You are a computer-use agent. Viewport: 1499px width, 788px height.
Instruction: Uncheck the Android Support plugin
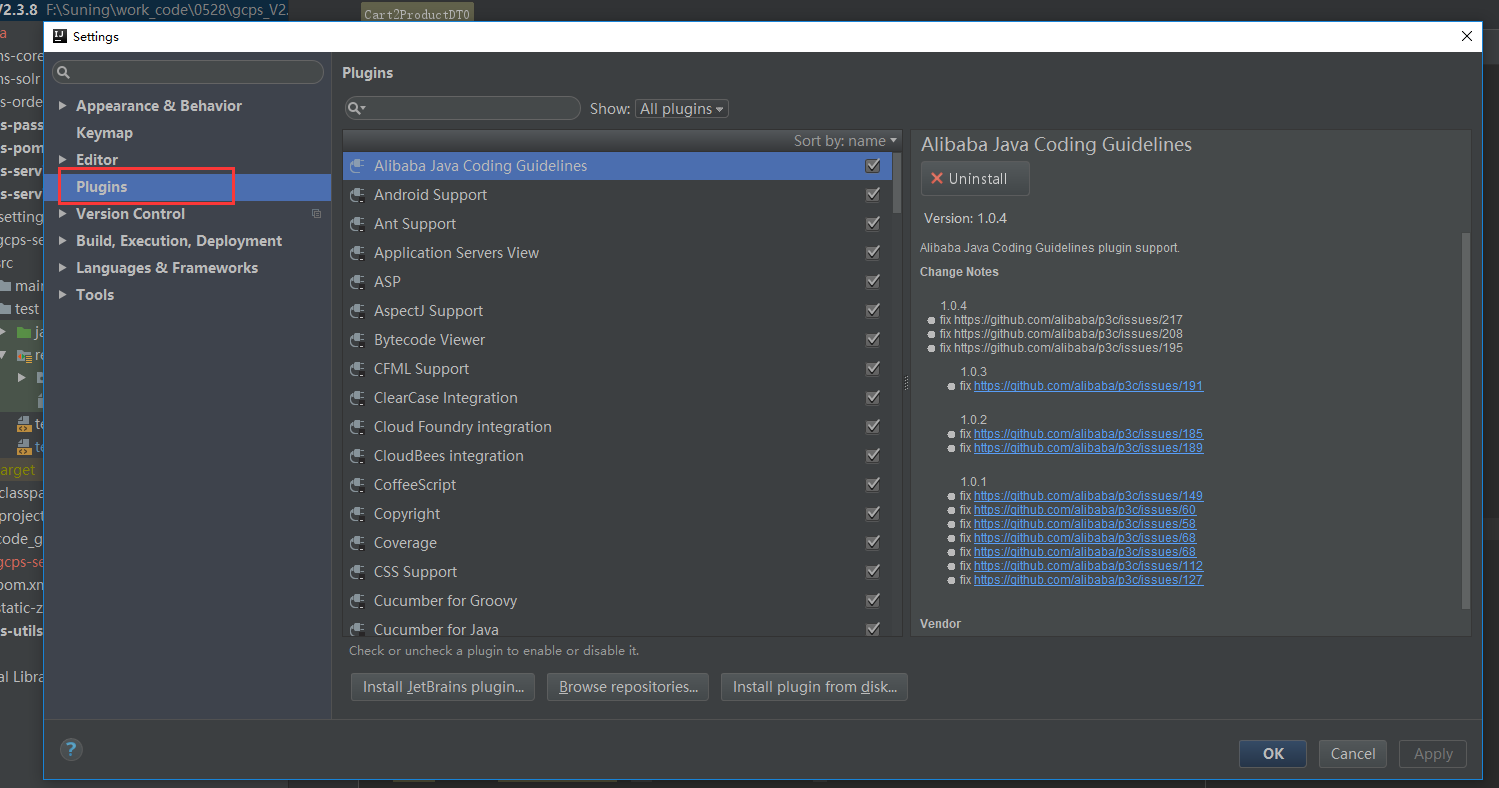click(873, 195)
